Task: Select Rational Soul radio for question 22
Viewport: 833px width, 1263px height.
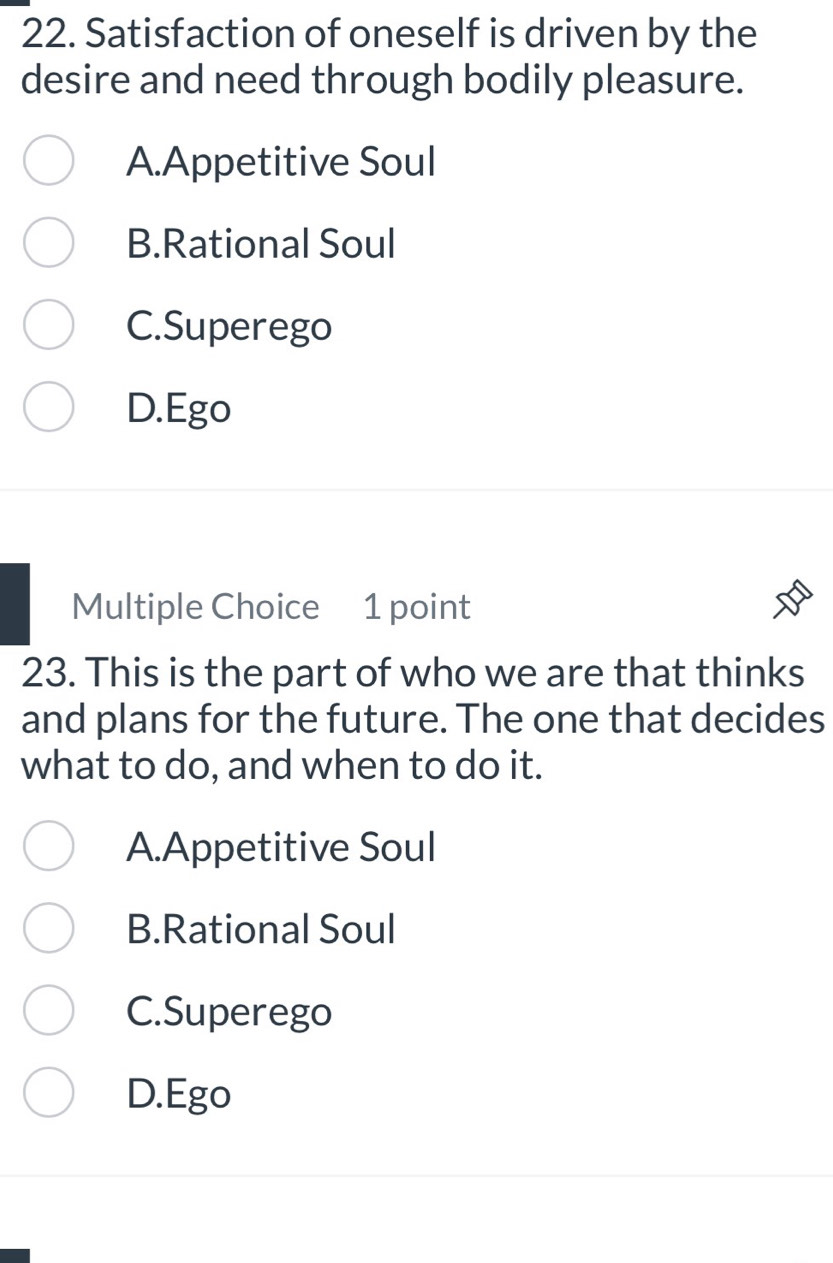Action: point(48,244)
